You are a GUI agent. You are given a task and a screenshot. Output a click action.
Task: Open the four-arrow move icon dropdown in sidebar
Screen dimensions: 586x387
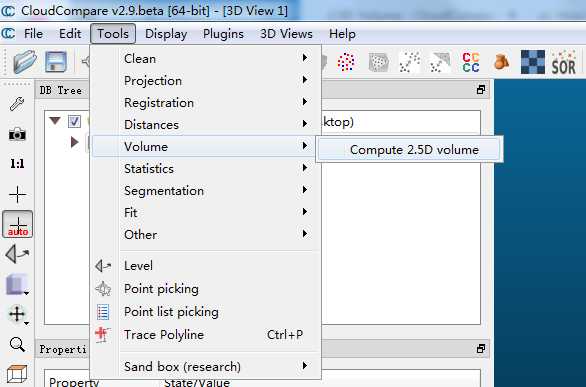[18, 315]
